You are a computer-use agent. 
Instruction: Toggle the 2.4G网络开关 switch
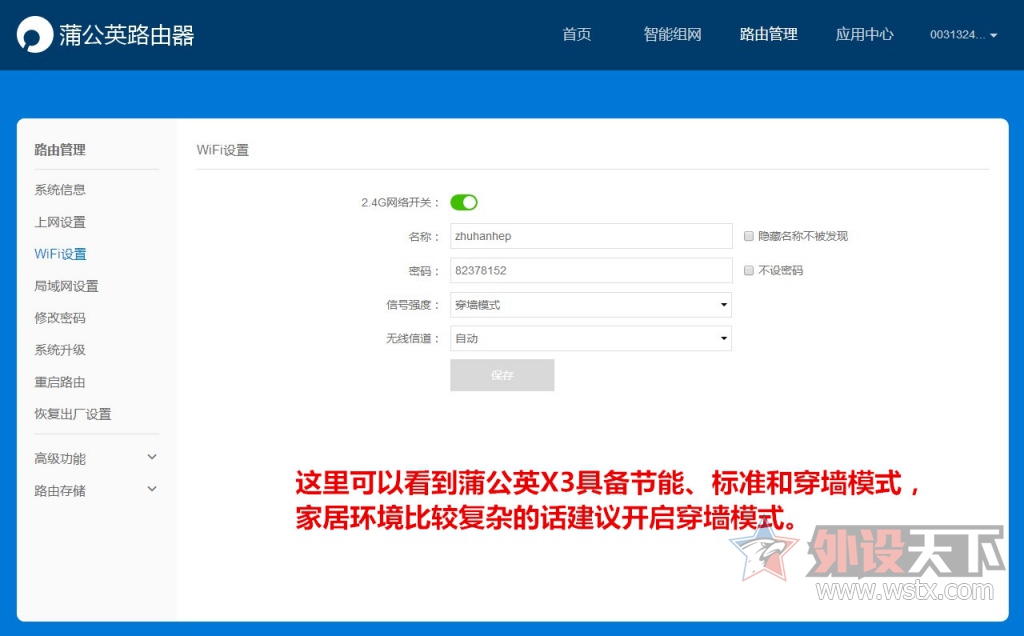pyautogui.click(x=464, y=202)
